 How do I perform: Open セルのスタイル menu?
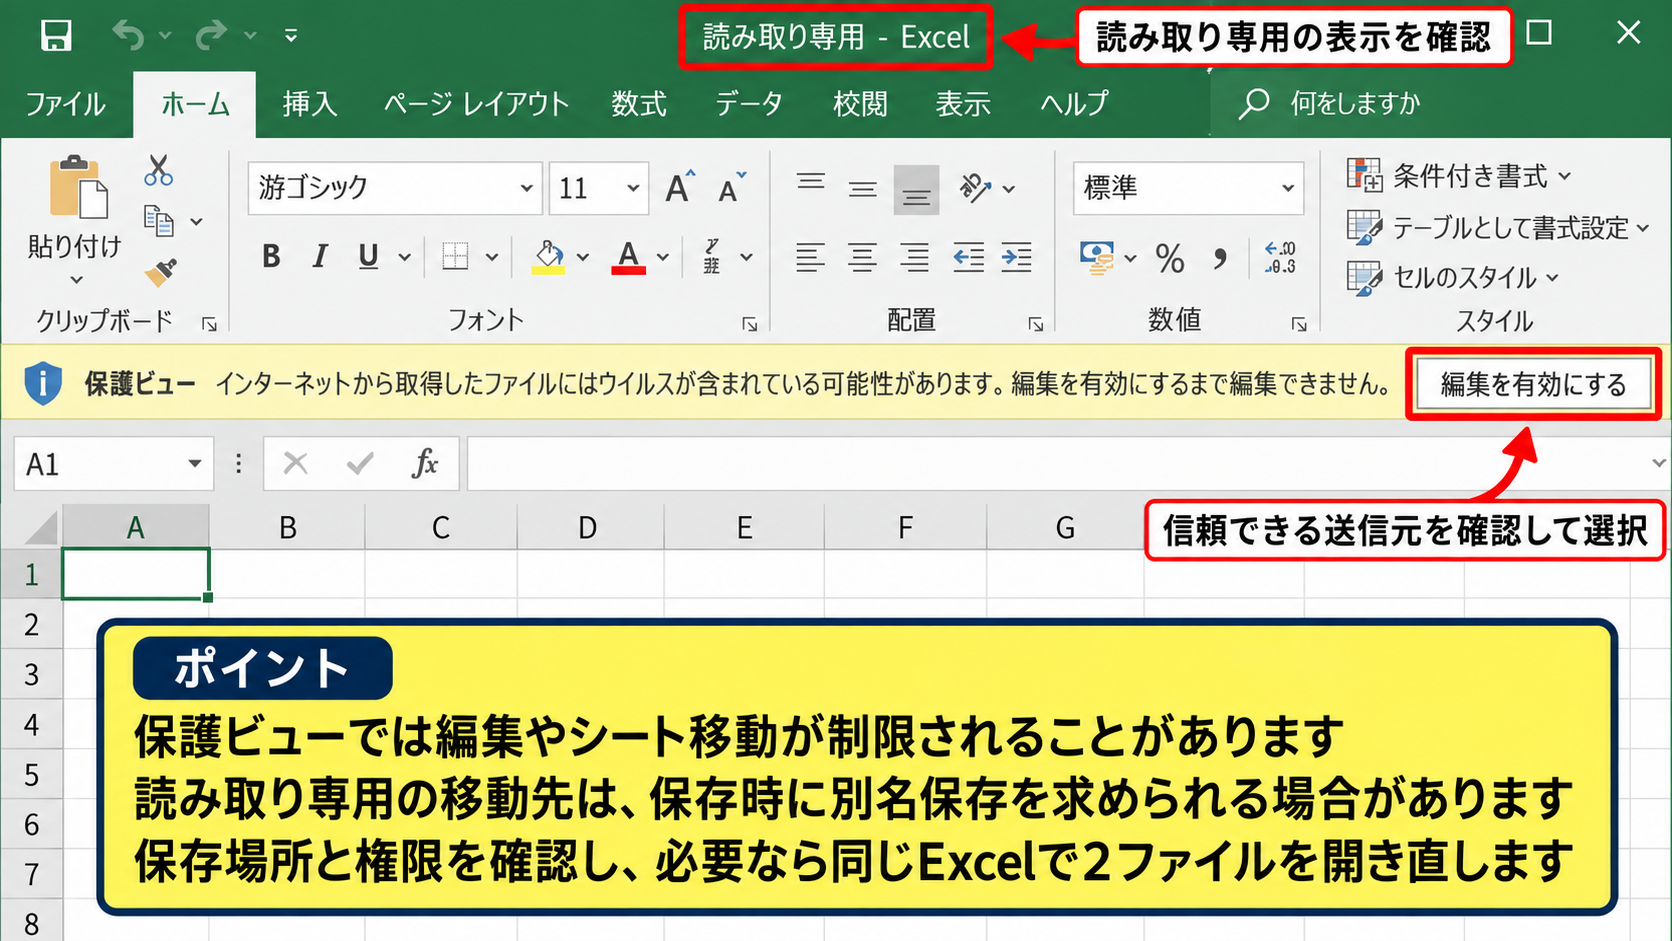pos(1452,277)
